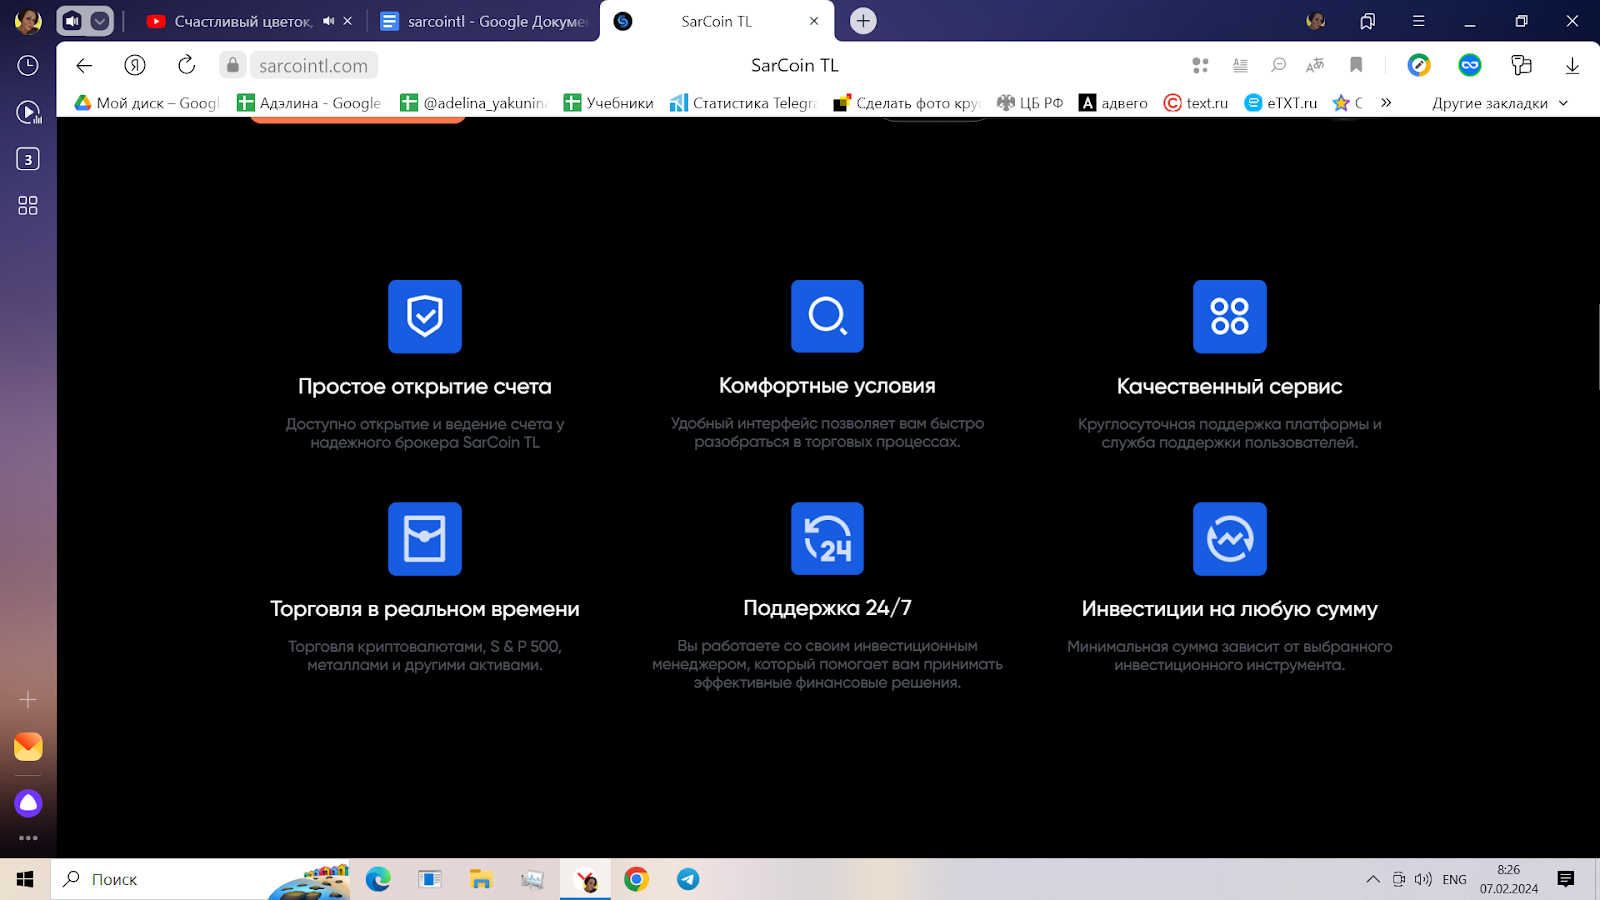Bookmark this page with the bookmark icon

pyautogui.click(x=1356, y=65)
